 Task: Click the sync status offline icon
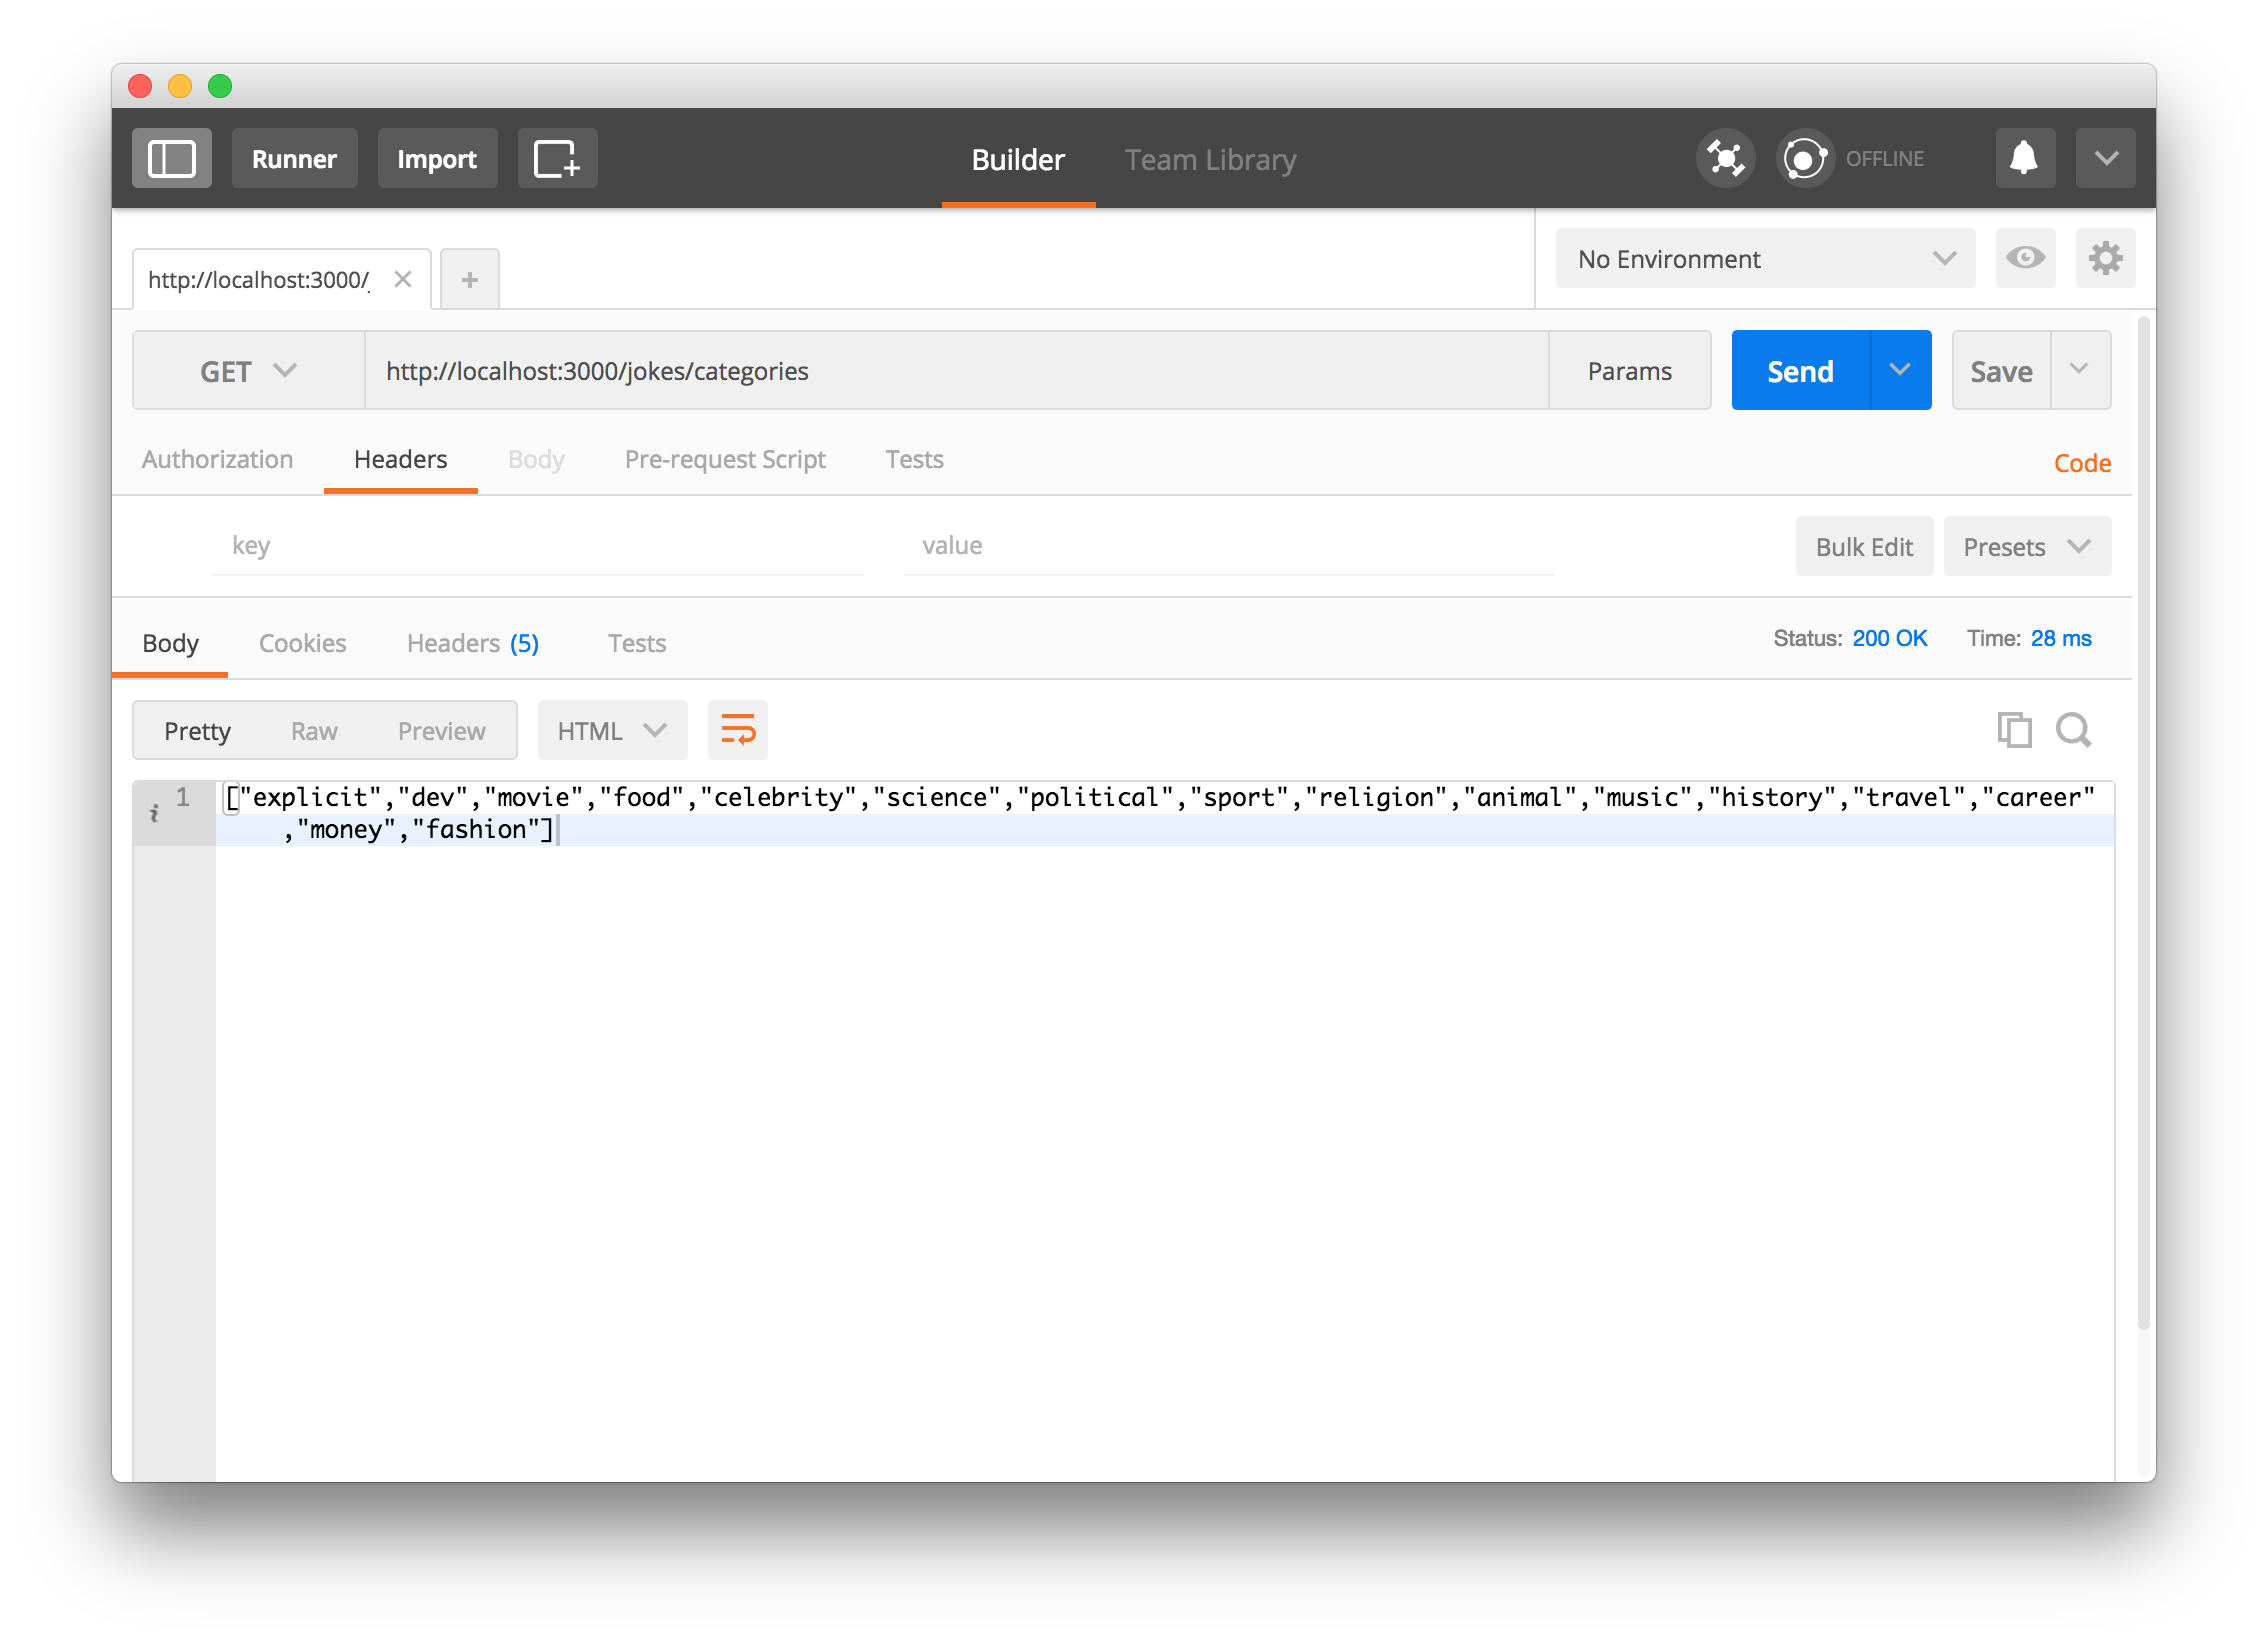point(1805,159)
